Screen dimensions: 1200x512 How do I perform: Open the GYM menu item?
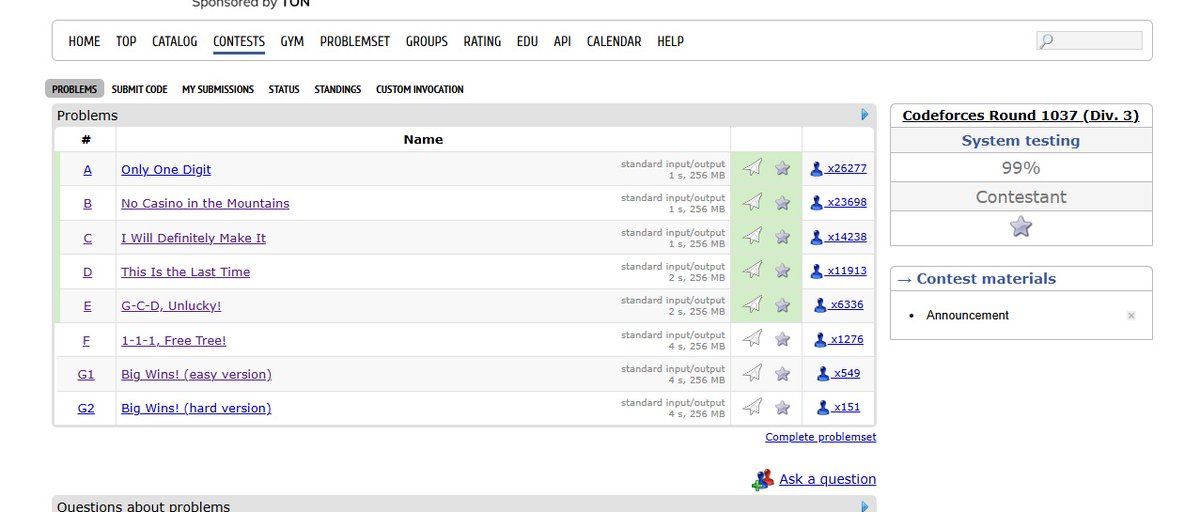(292, 41)
